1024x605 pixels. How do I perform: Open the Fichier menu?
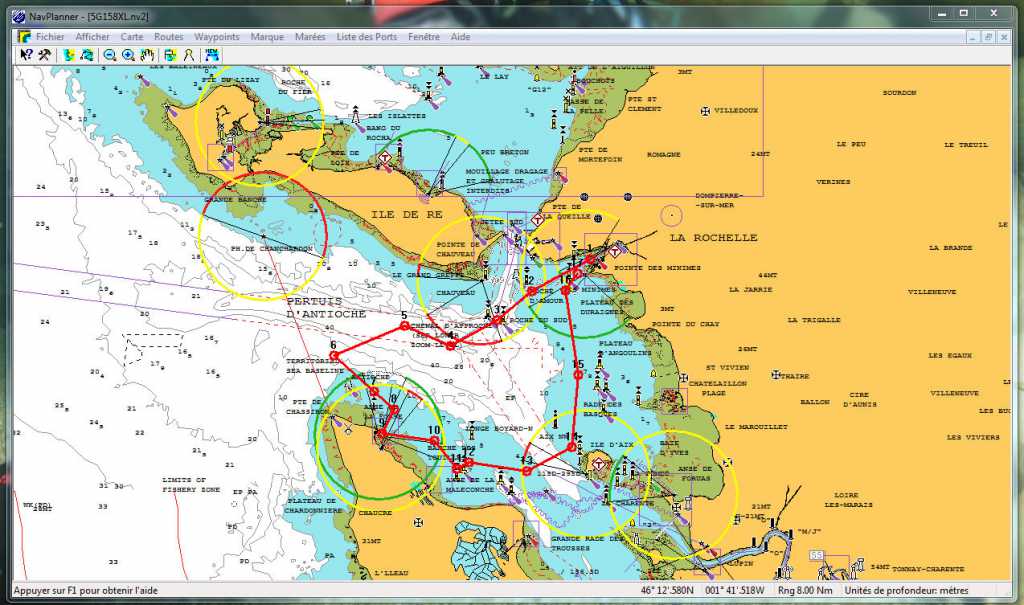pyautogui.click(x=50, y=37)
